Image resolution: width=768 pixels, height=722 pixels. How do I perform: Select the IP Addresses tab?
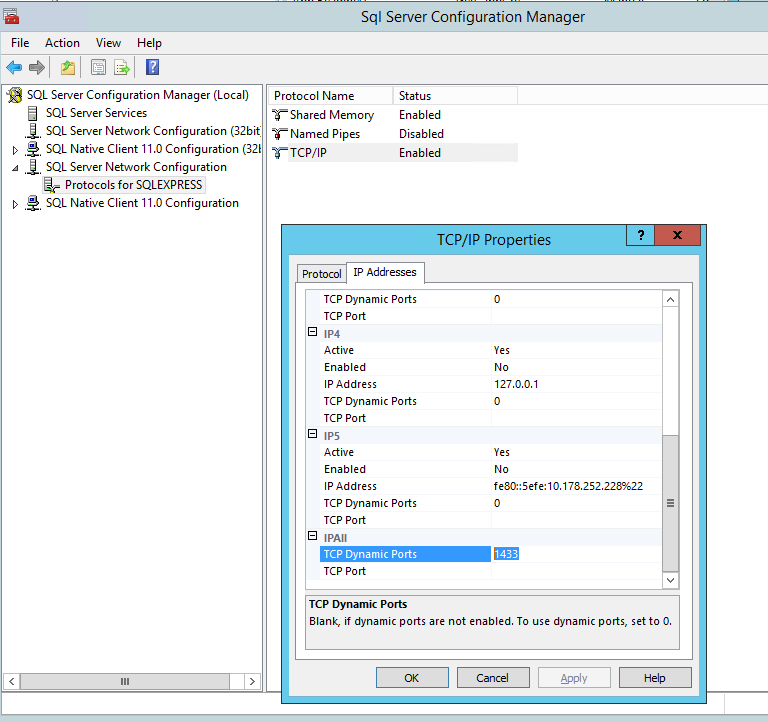pyautogui.click(x=385, y=272)
